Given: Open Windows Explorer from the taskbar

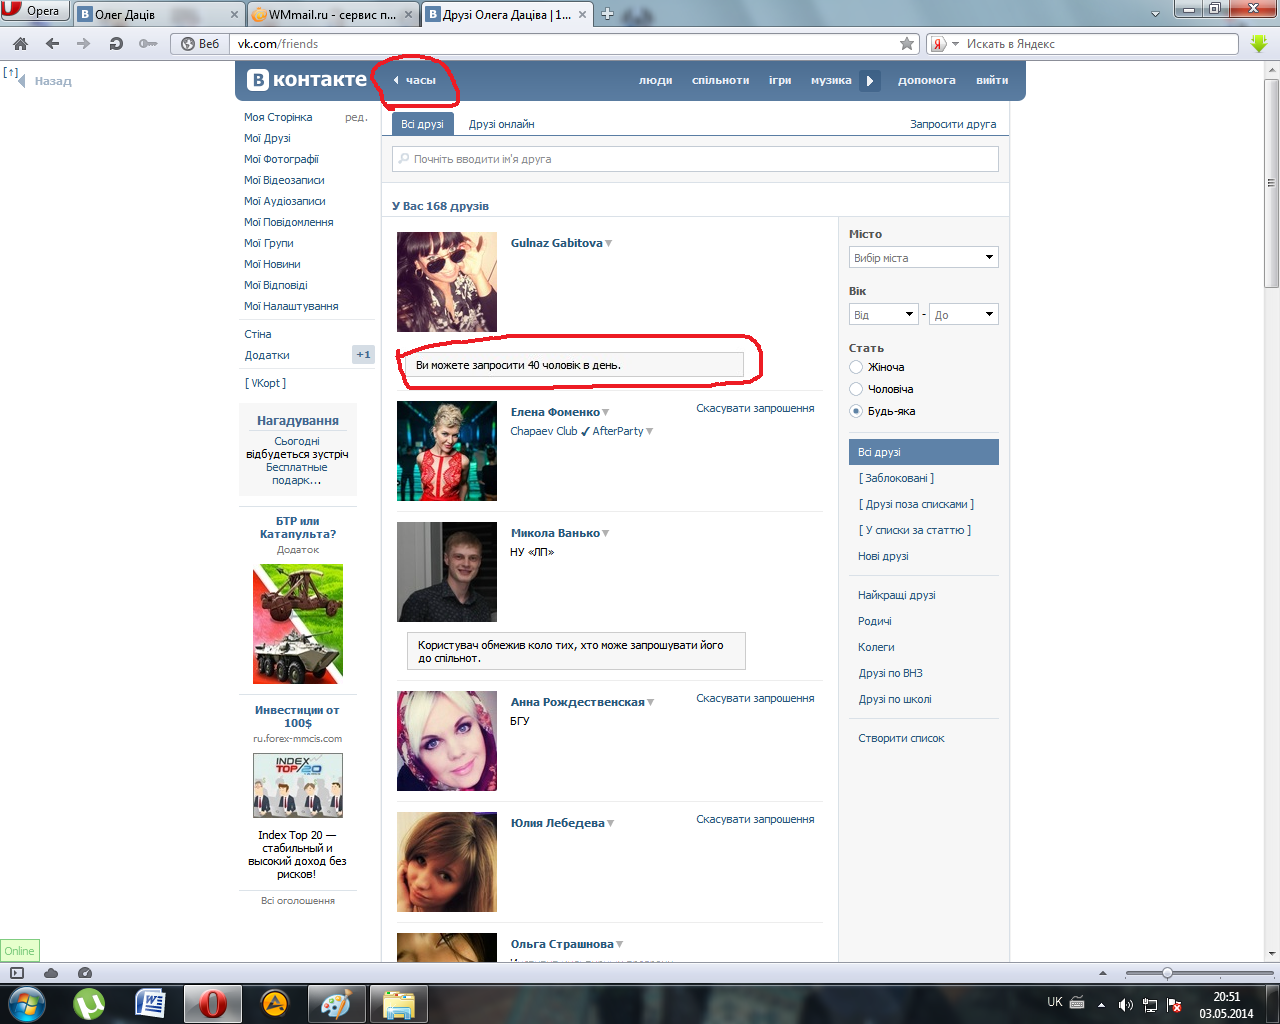Looking at the screenshot, I should coord(399,1003).
